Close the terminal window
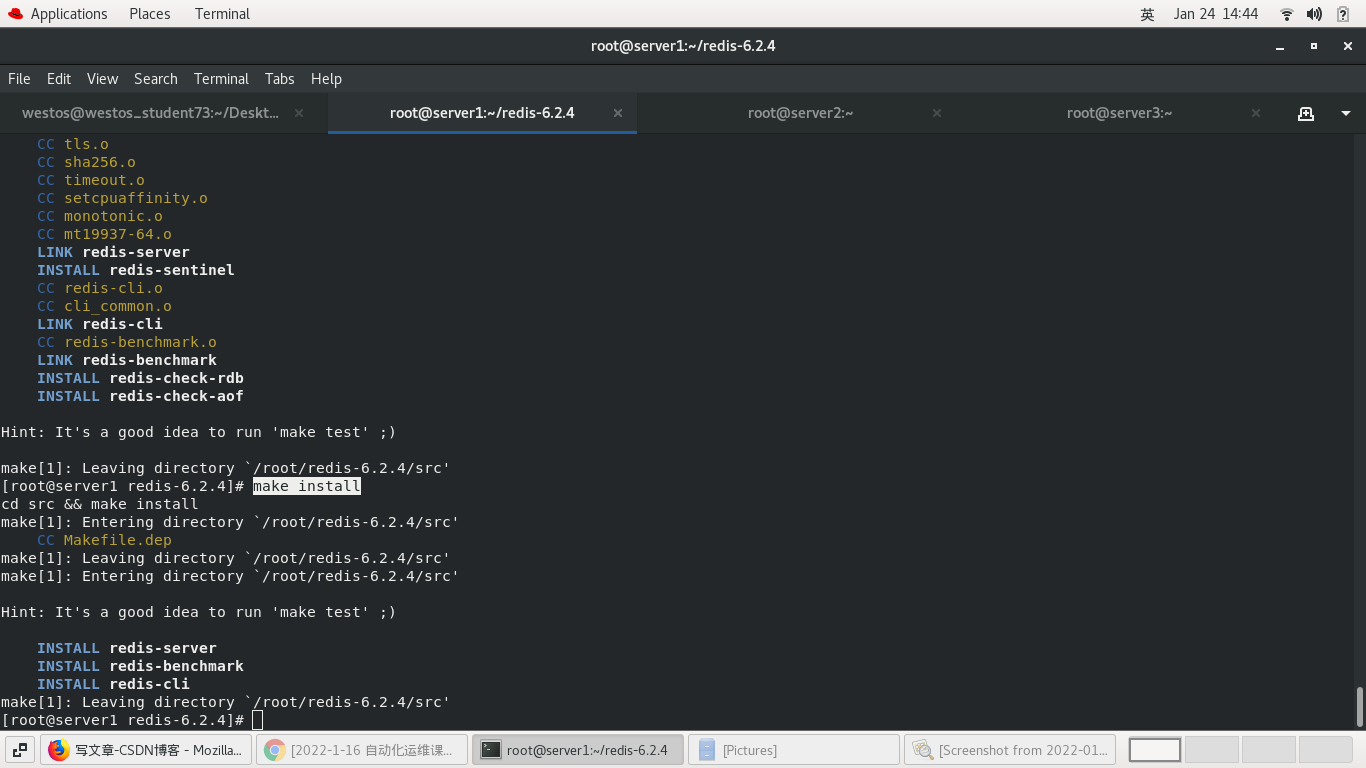The height and width of the screenshot is (768, 1366). point(1347,46)
